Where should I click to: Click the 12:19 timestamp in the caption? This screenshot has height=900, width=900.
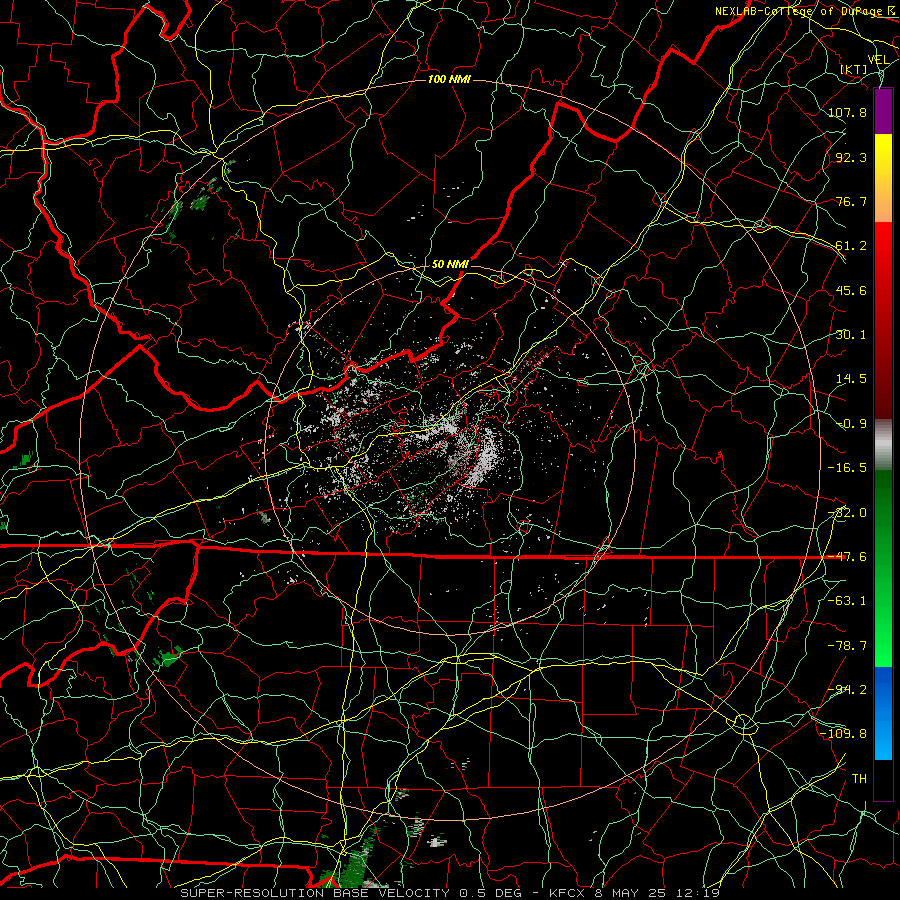(699, 893)
